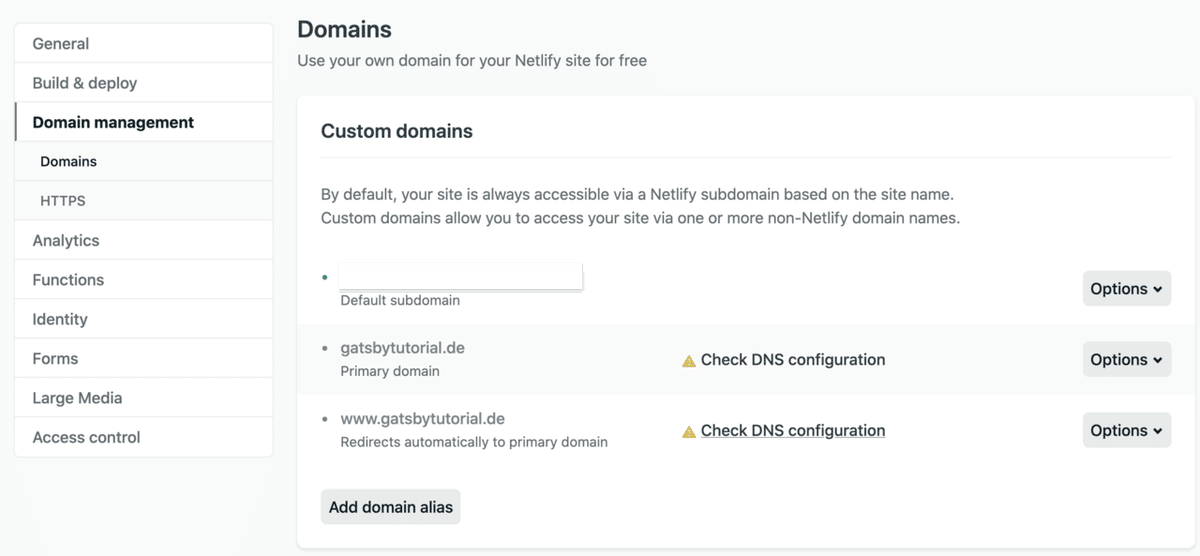Select Domain management in sidebar
1200x556 pixels.
click(113, 122)
